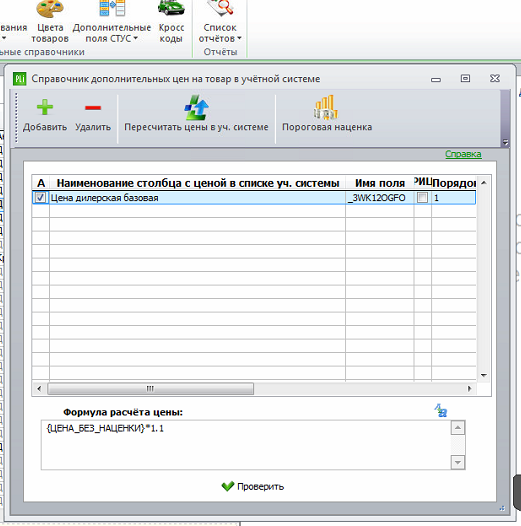This screenshot has width=521, height=526.
Task: Close the Справочник дополнительных цен window
Action: tap(495, 78)
